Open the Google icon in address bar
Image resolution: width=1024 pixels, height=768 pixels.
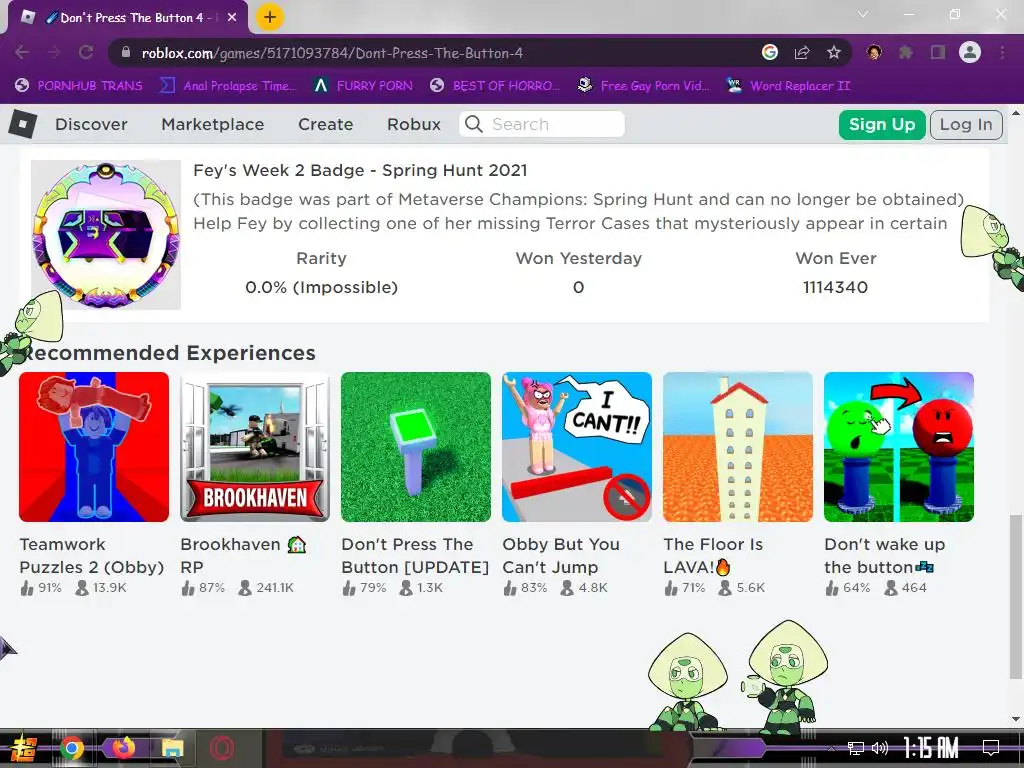(770, 52)
